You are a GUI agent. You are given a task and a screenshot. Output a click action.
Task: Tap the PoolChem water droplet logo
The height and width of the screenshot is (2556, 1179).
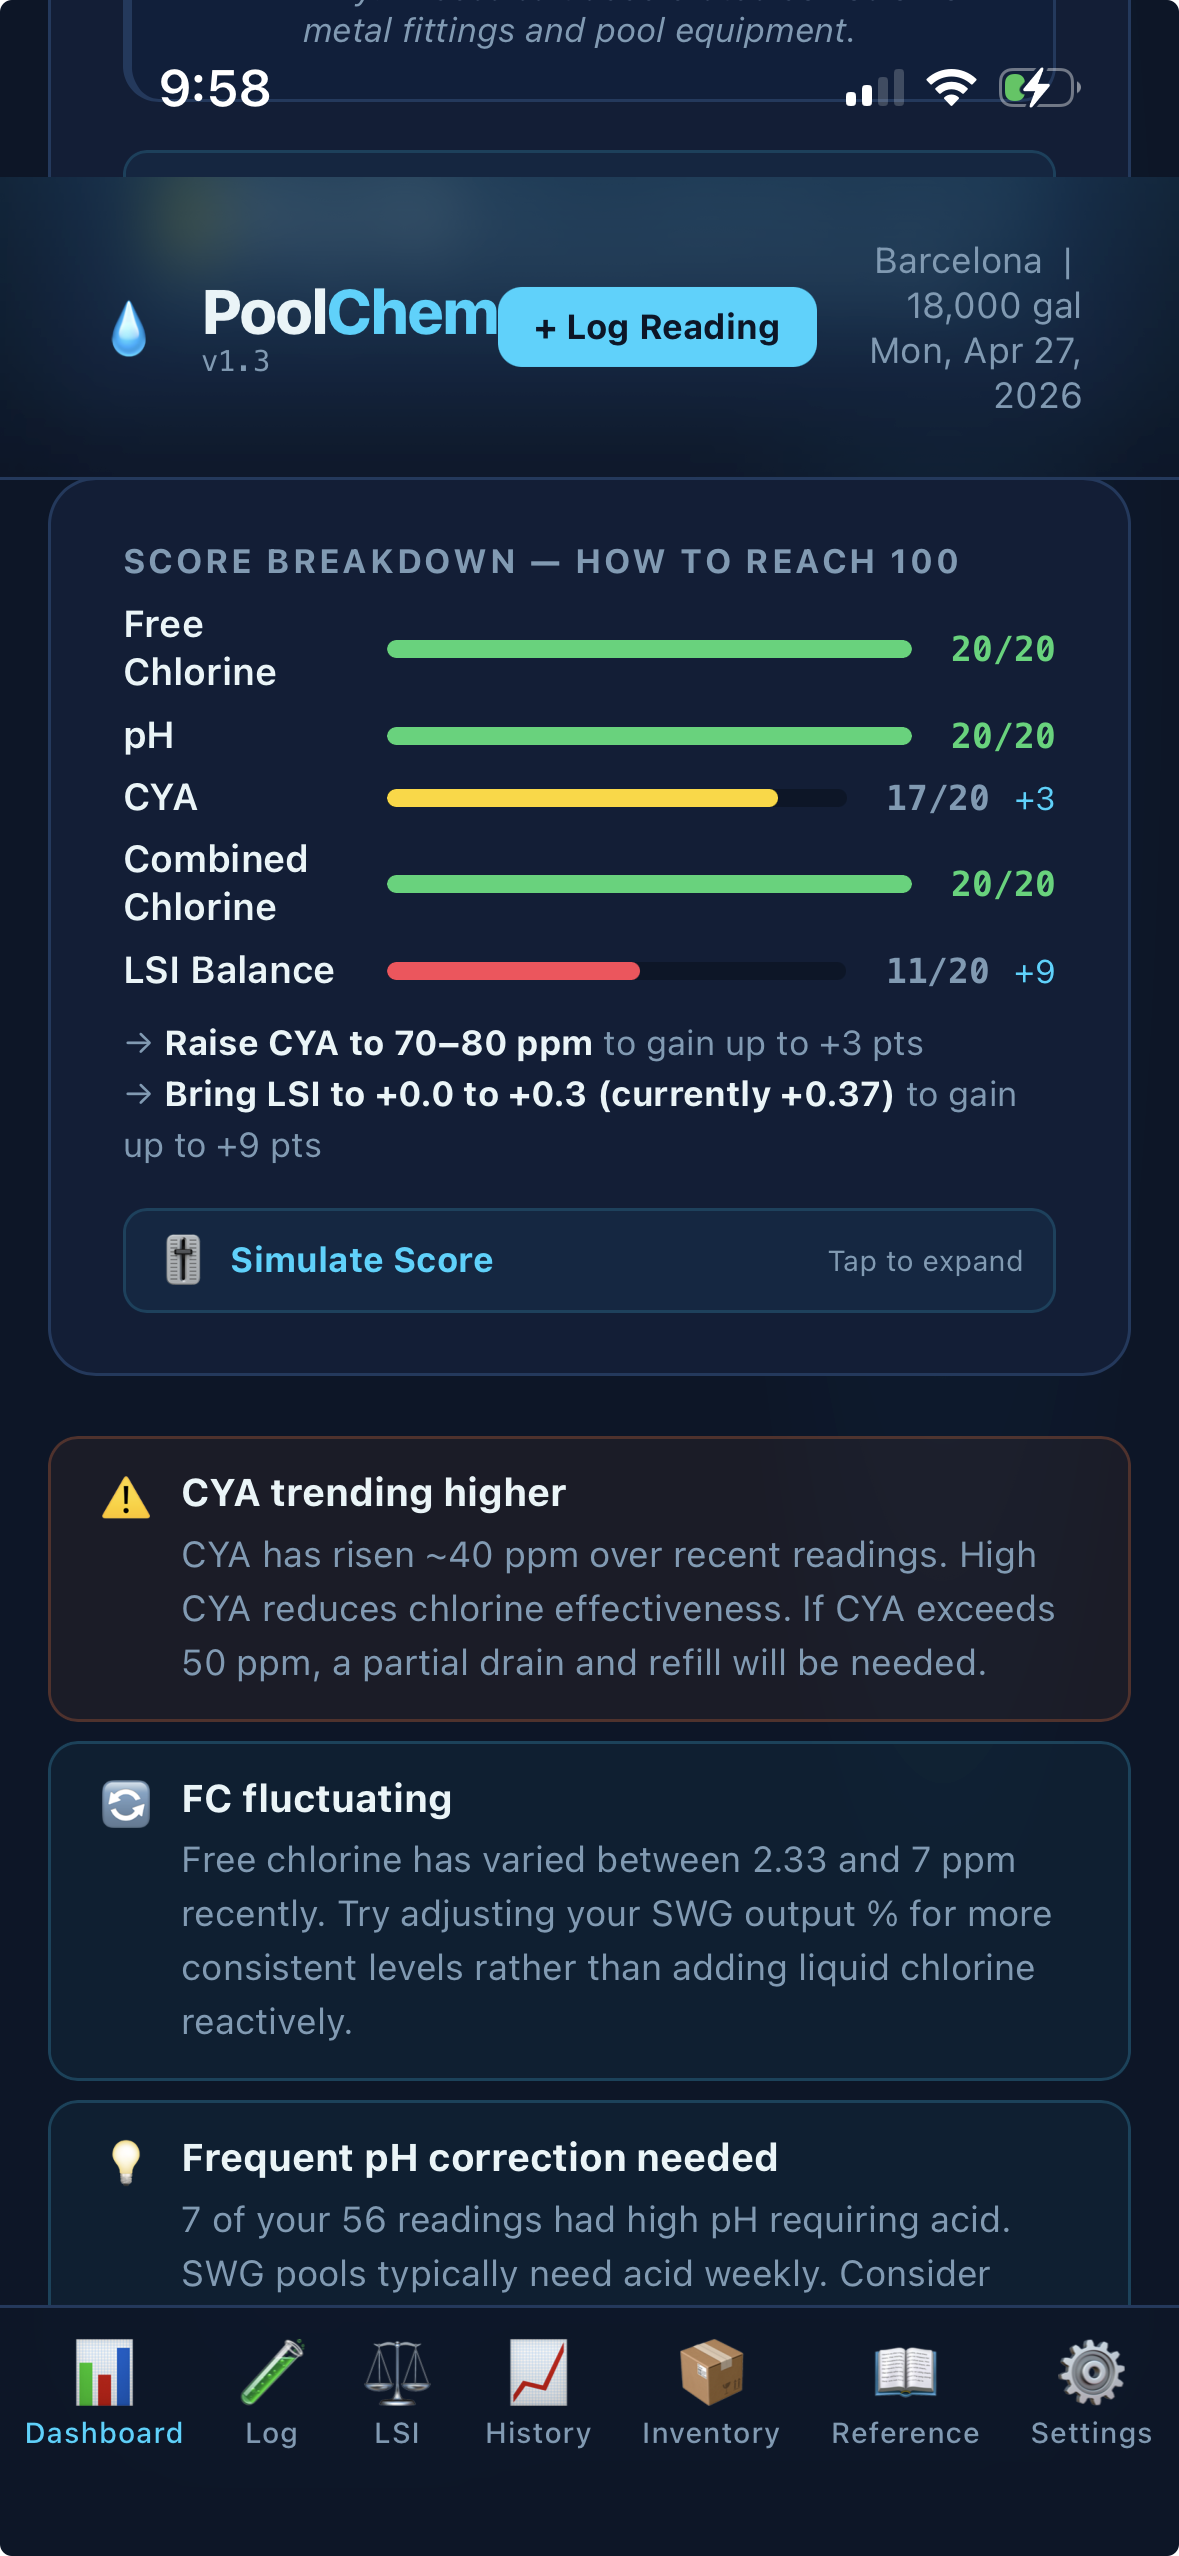tap(129, 328)
